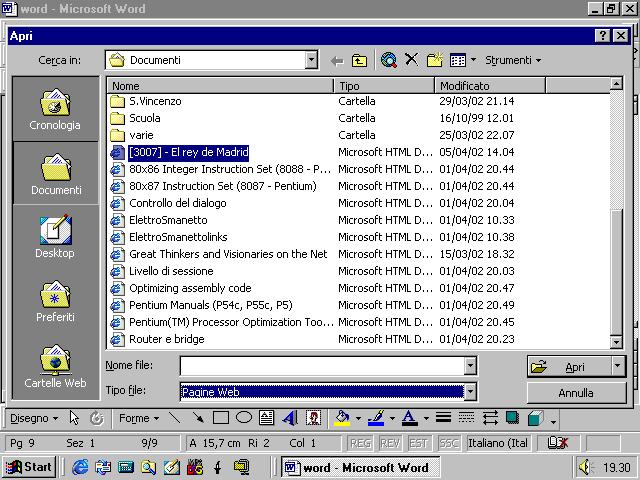Open Cronologia in the places bar

tap(55, 109)
